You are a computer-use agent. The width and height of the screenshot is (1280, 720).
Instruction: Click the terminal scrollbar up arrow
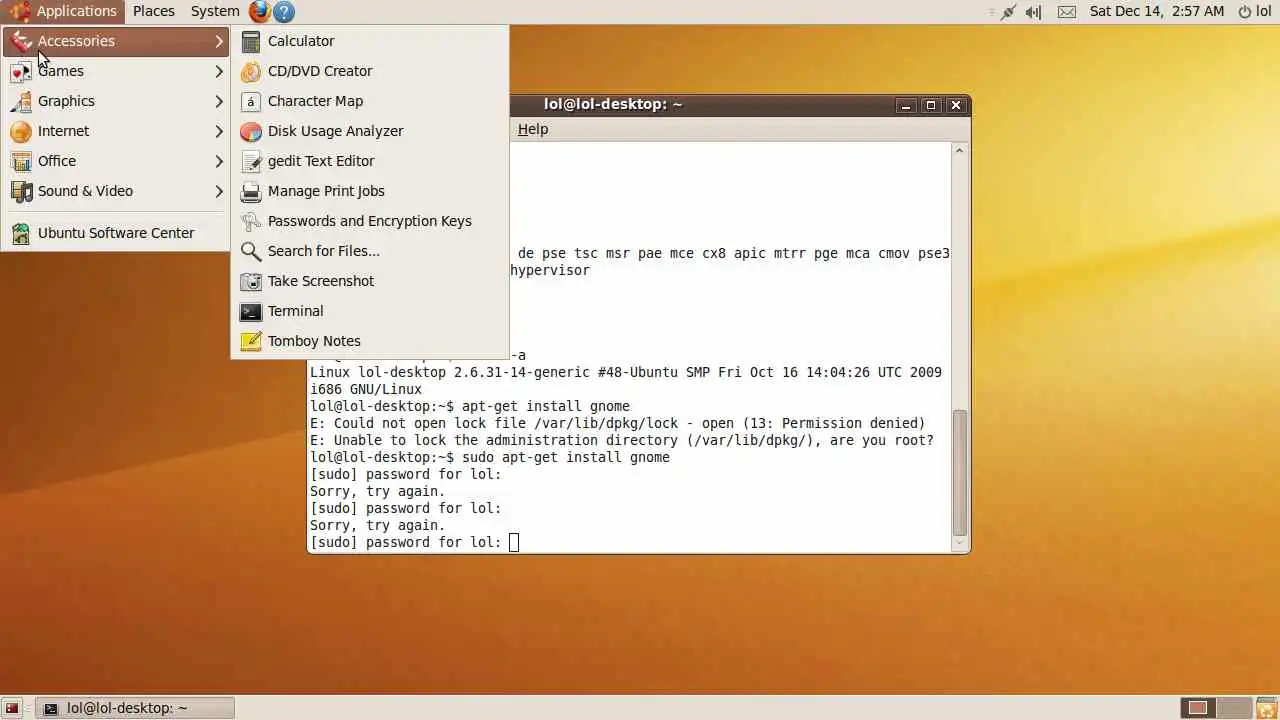coord(960,151)
